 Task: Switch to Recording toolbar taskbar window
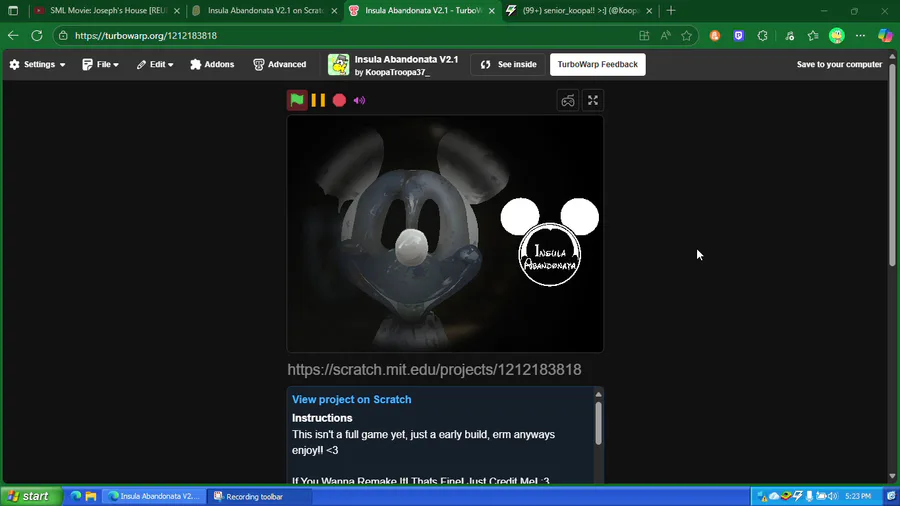pyautogui.click(x=258, y=496)
